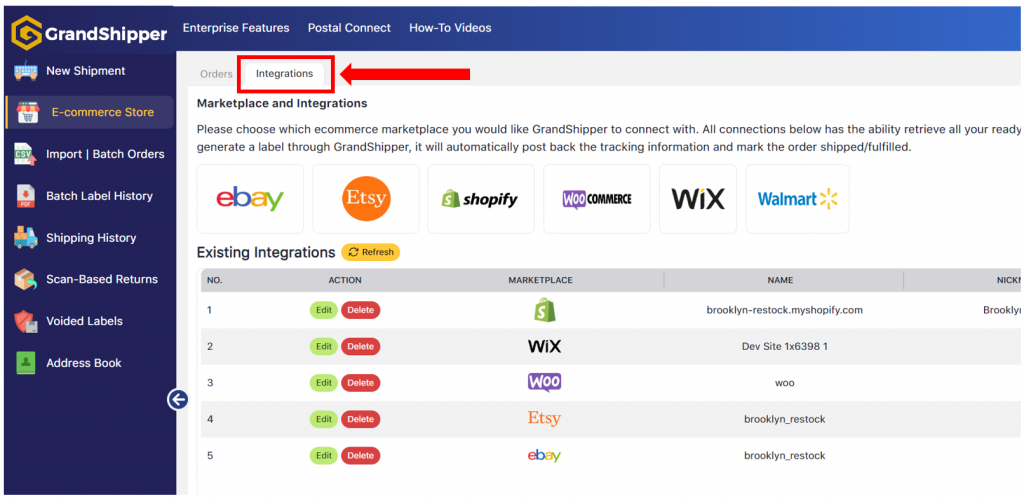Click the GrandShipper logo
The width and height of the screenshot is (1024, 498).
point(89,33)
